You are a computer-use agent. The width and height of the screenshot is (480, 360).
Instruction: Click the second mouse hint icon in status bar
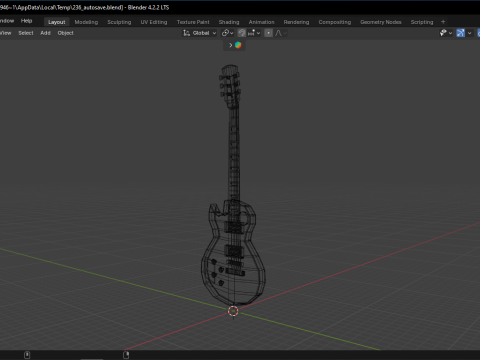click(126, 355)
